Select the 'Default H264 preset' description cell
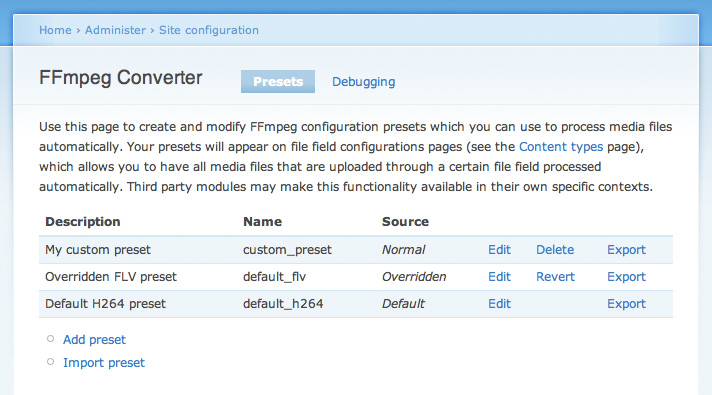Viewport: 712px width, 395px height. [105, 304]
